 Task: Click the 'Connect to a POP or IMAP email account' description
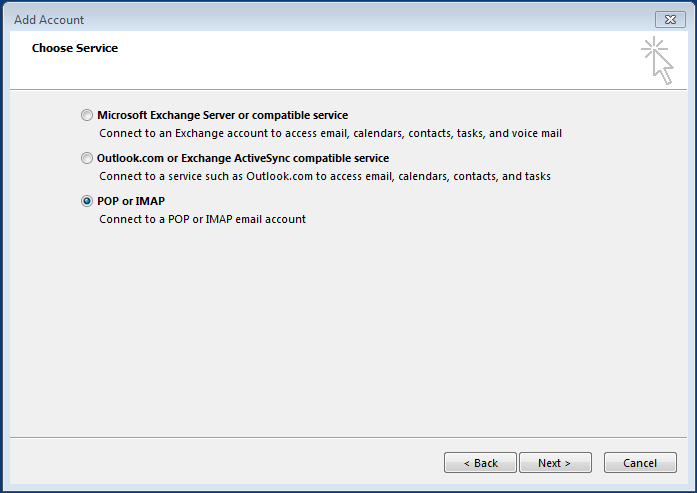pyautogui.click(x=202, y=219)
